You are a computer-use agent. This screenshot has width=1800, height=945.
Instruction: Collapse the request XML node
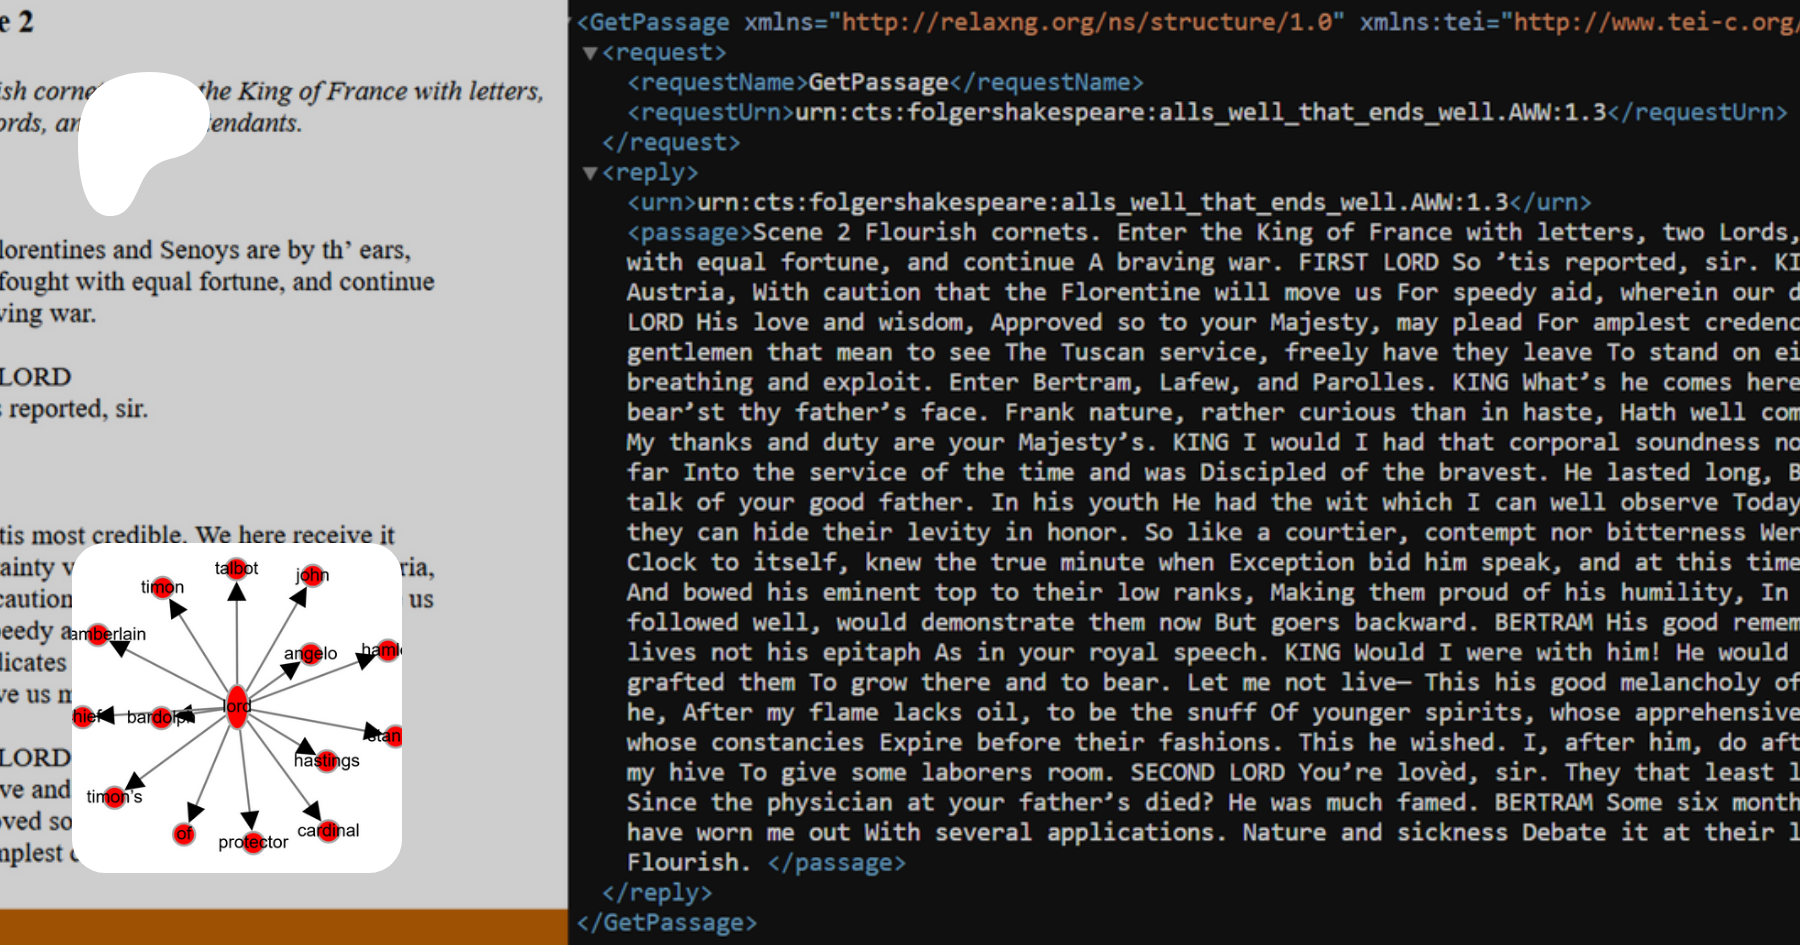click(590, 53)
